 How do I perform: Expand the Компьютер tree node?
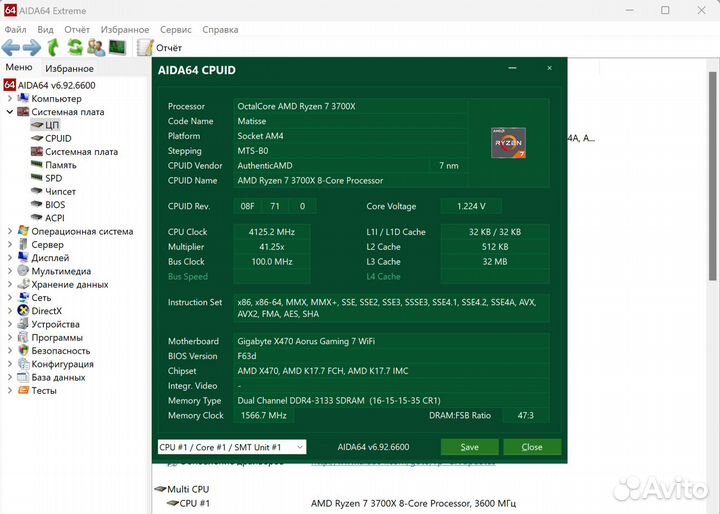(10, 98)
